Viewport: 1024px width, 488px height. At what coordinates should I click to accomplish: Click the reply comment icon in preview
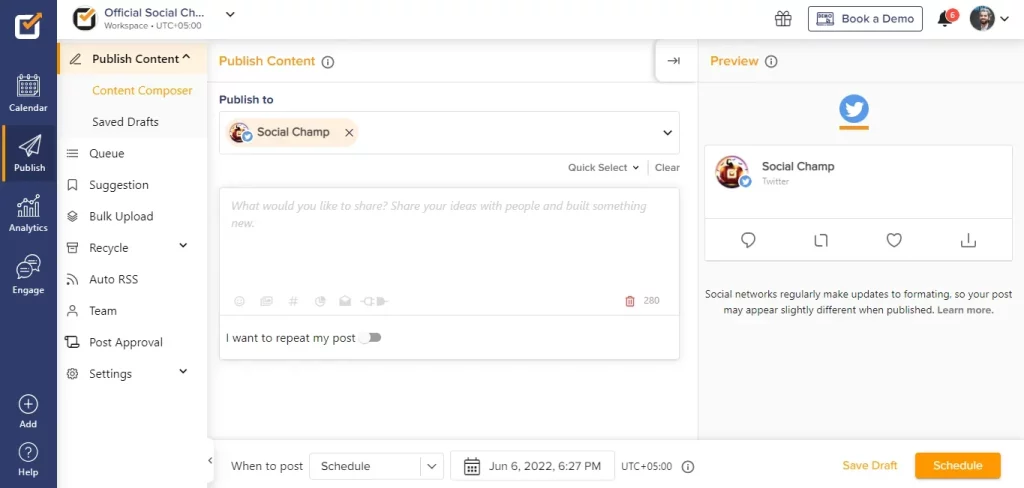[748, 240]
